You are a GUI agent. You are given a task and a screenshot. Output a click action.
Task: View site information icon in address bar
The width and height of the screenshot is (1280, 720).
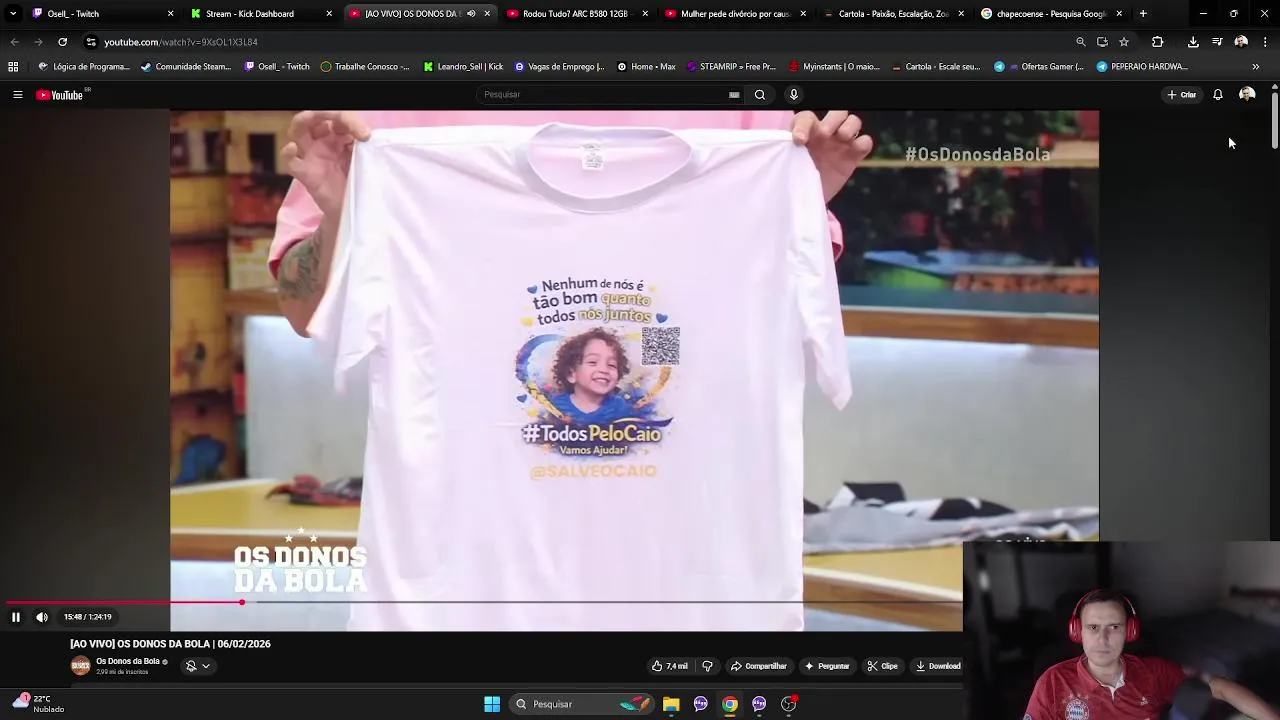click(x=91, y=42)
